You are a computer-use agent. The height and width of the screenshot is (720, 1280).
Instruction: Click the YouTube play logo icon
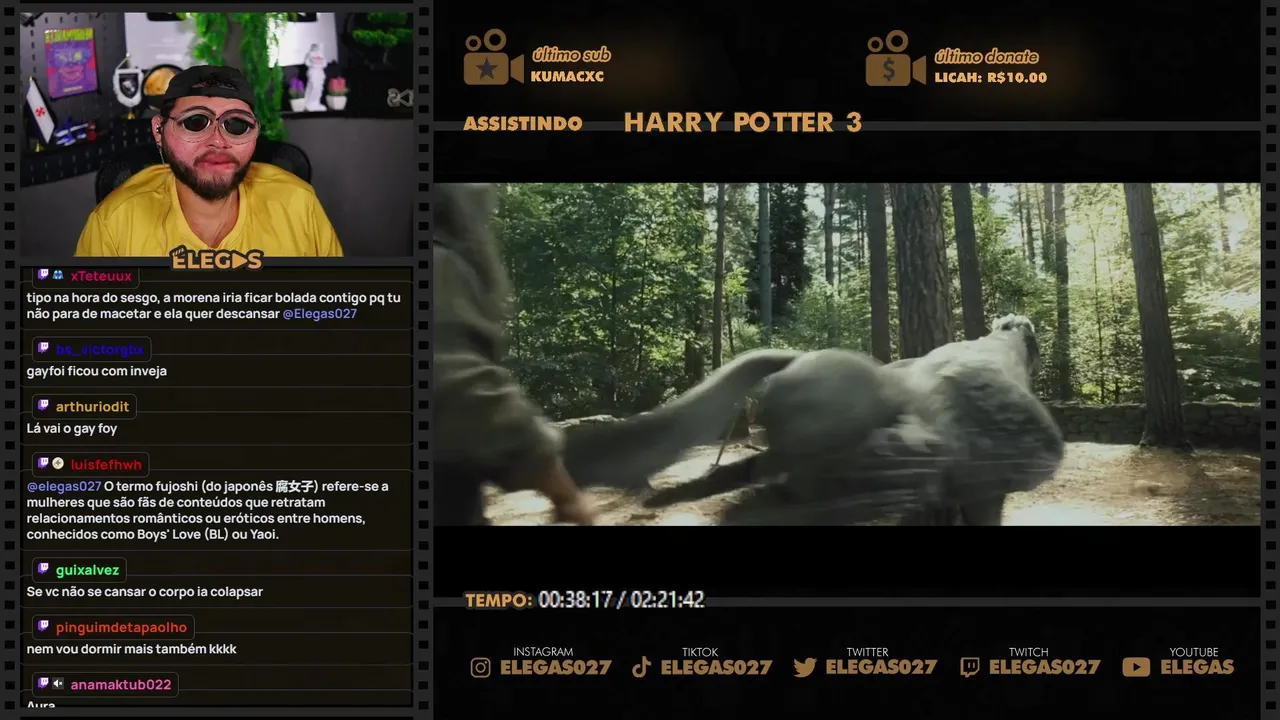[x=1136, y=667]
